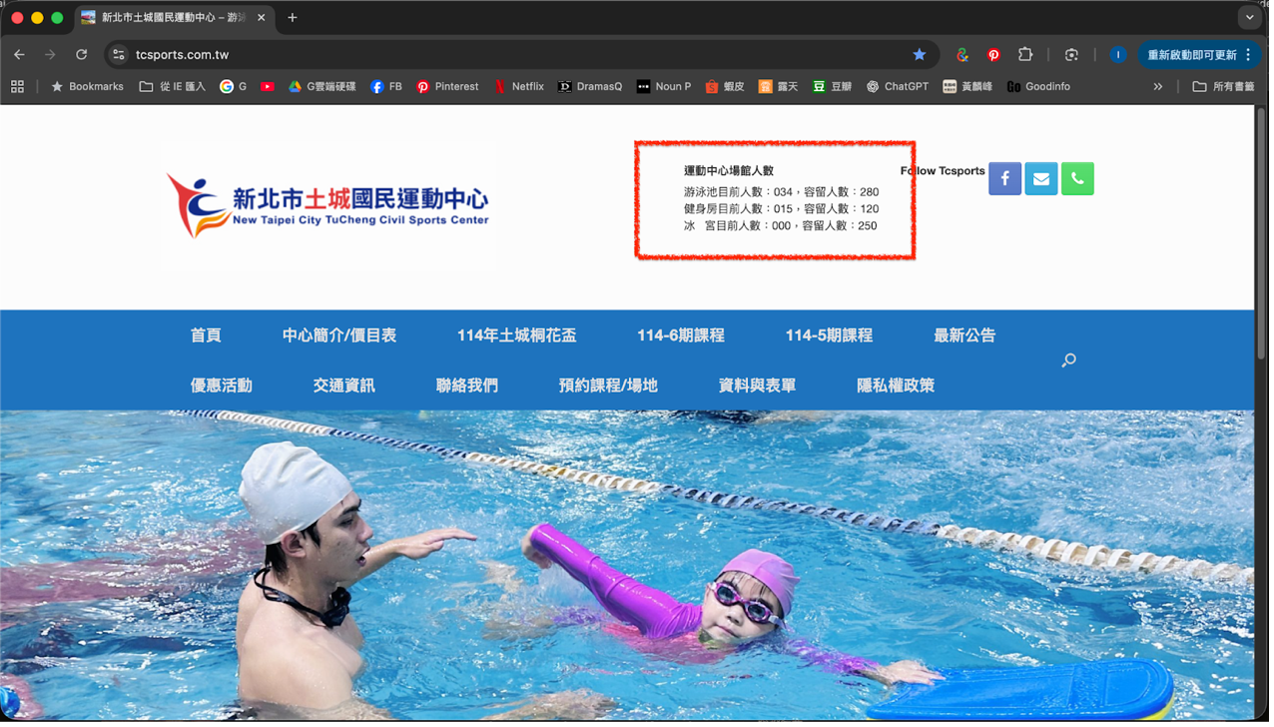
Task: Click the green phone icon
Action: click(1077, 179)
